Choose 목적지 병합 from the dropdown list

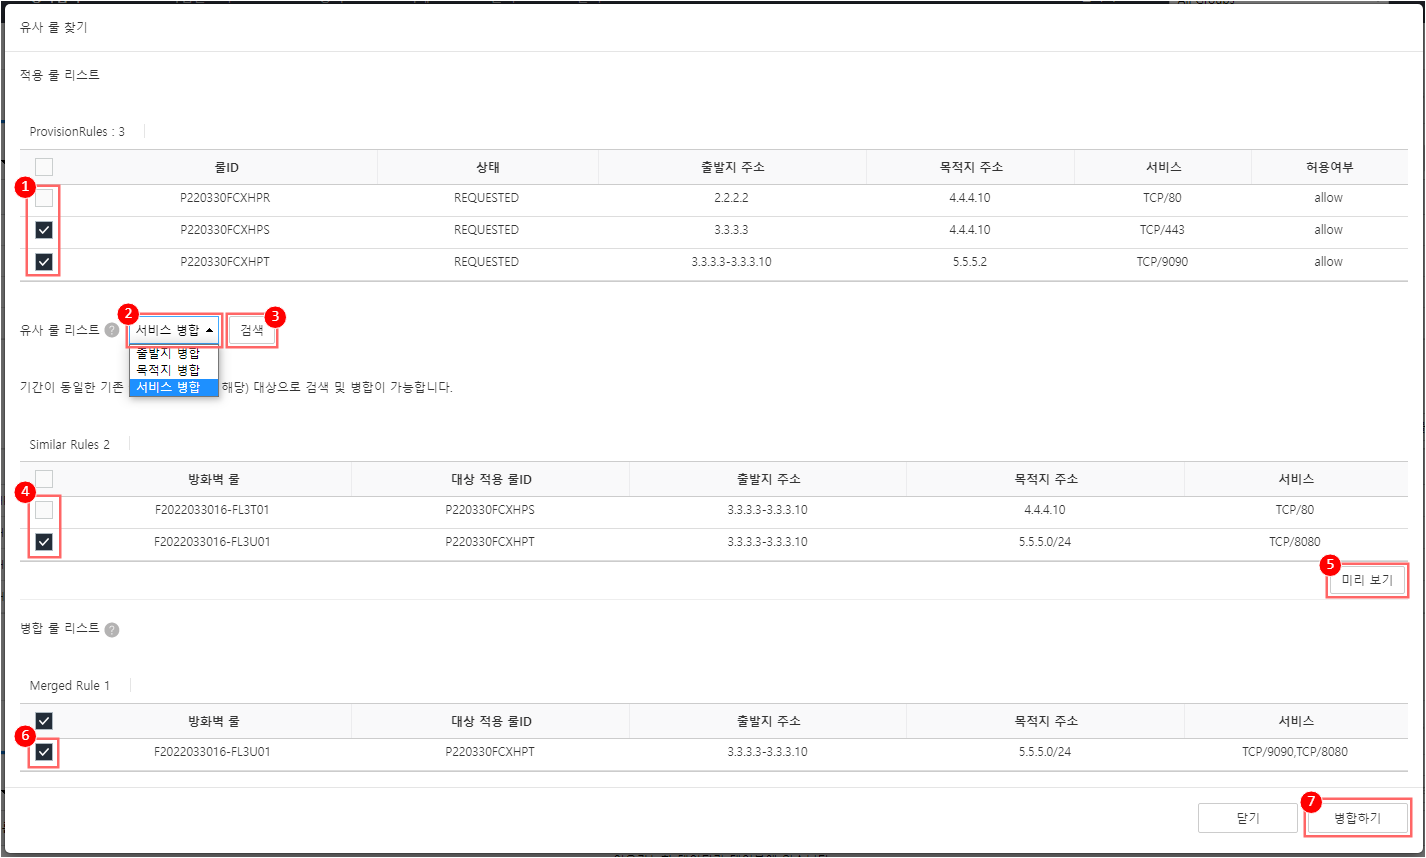click(x=173, y=371)
